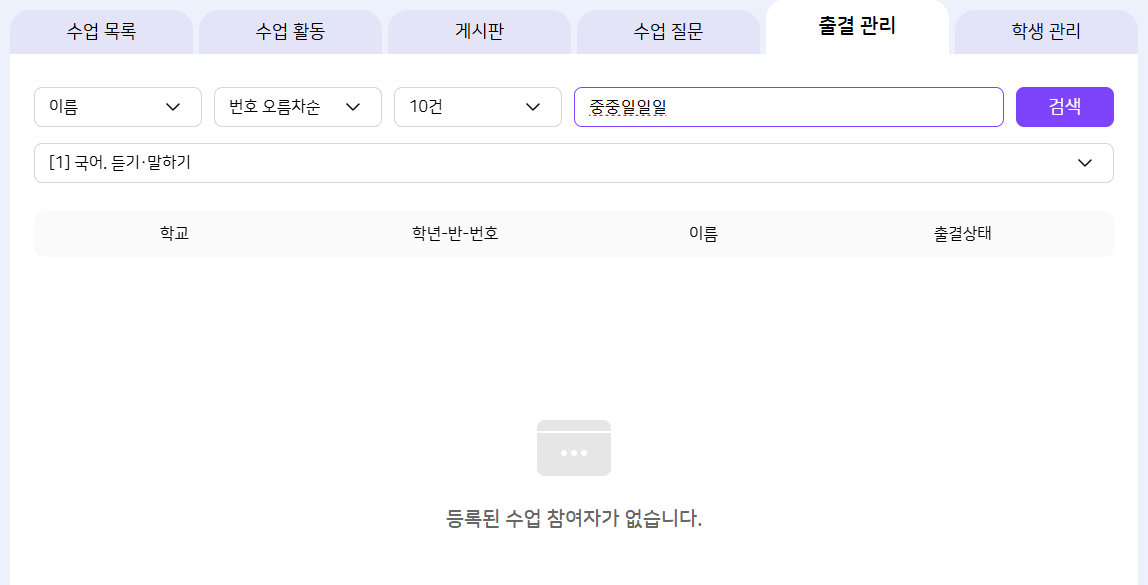Image resolution: width=1148 pixels, height=585 pixels.
Task: Click the chevron at the lesson selector's right end
Action: pyautogui.click(x=1085, y=163)
